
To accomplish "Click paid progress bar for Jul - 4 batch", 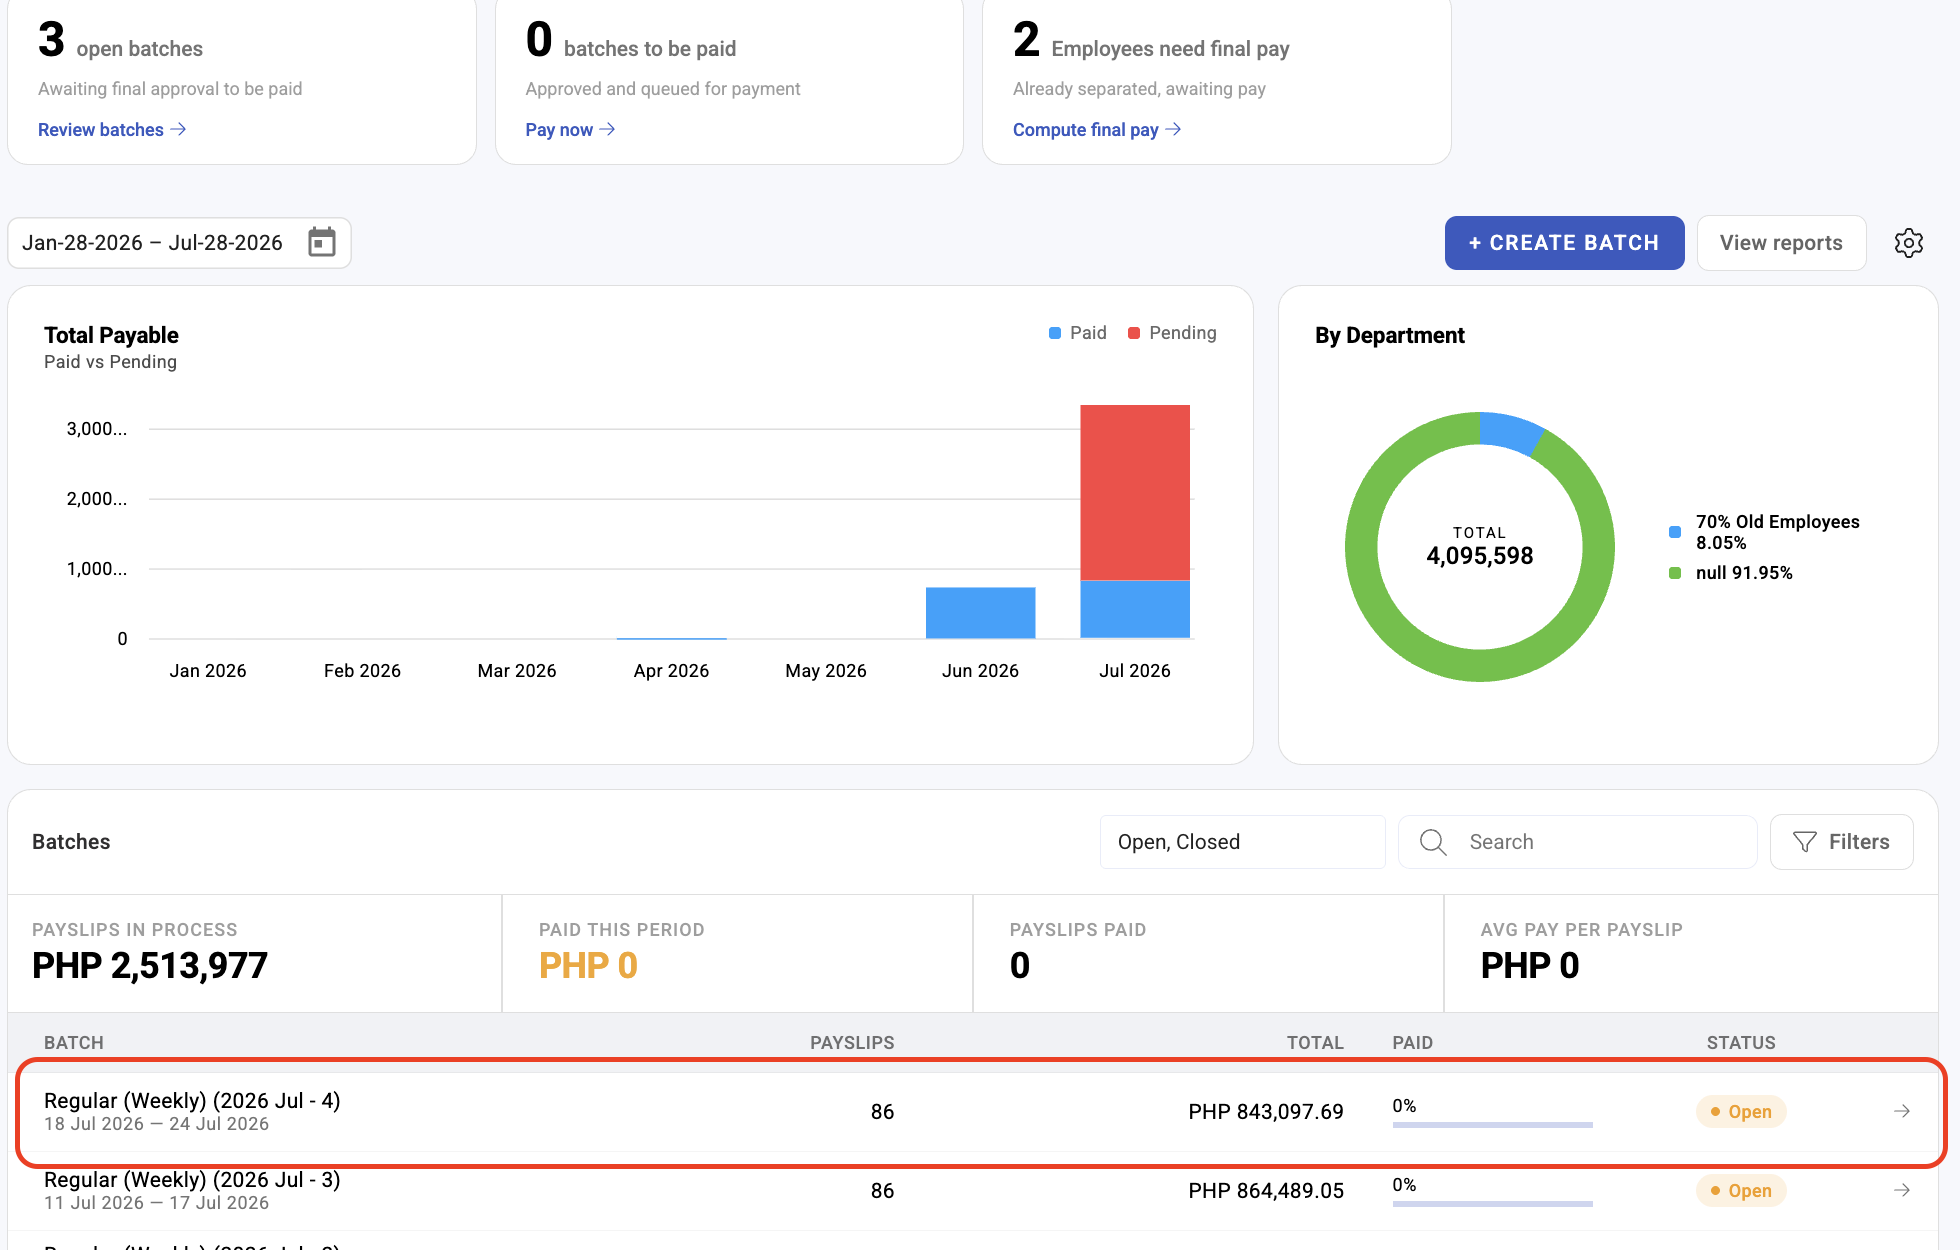I will [x=1492, y=1125].
